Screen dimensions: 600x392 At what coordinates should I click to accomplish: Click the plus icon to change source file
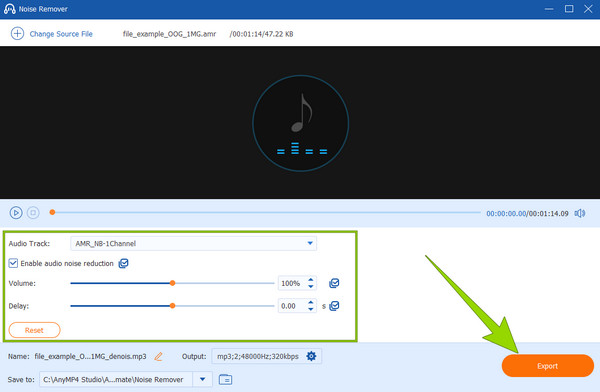(17, 34)
